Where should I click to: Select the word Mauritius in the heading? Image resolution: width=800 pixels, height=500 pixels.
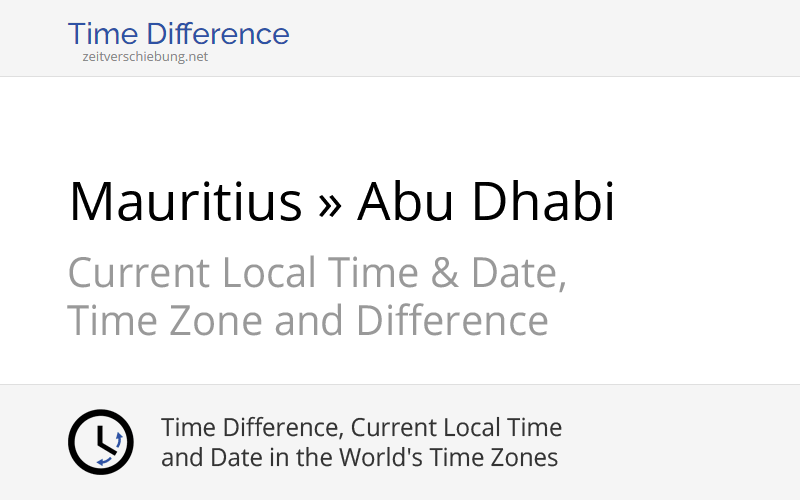coord(185,202)
